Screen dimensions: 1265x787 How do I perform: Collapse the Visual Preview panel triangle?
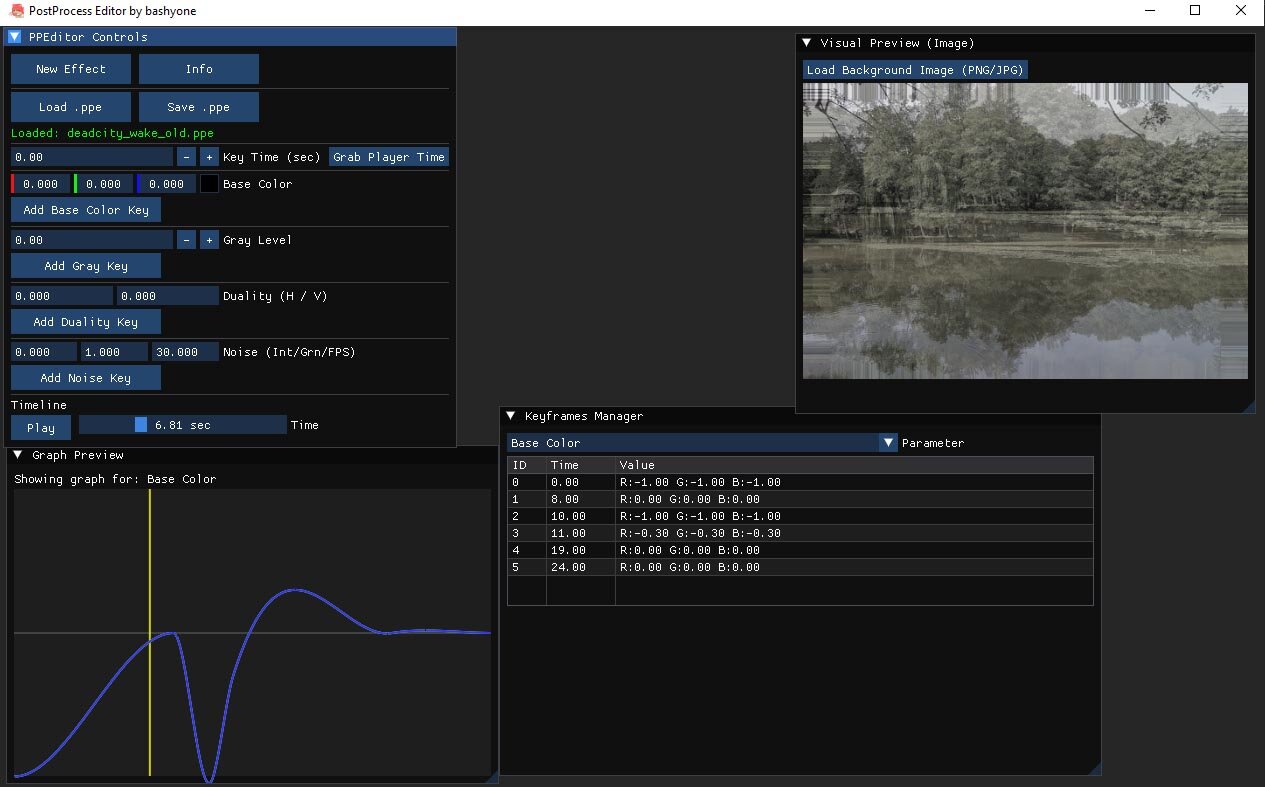pyautogui.click(x=806, y=43)
